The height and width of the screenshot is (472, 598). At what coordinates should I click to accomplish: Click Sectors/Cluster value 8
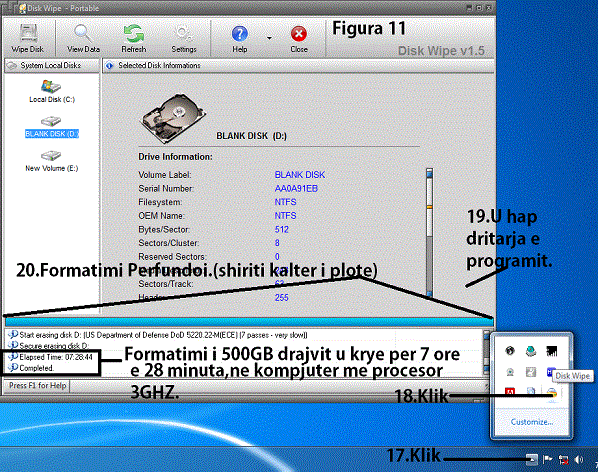coord(277,243)
